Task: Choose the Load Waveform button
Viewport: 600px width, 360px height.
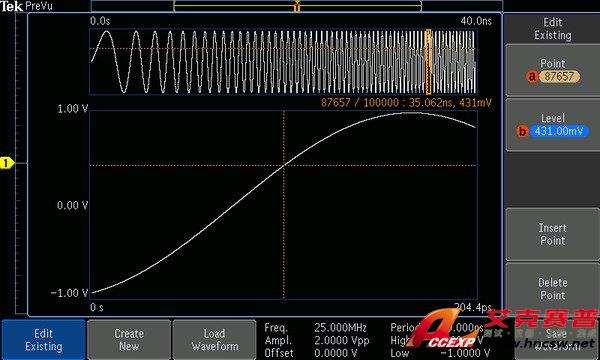Action: [214, 339]
